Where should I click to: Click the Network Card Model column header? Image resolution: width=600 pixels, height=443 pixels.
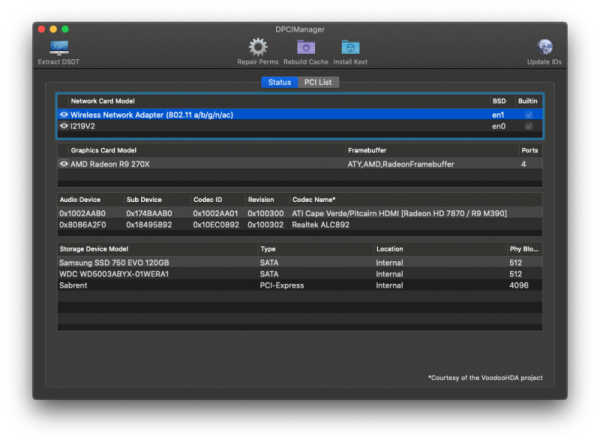[x=102, y=101]
